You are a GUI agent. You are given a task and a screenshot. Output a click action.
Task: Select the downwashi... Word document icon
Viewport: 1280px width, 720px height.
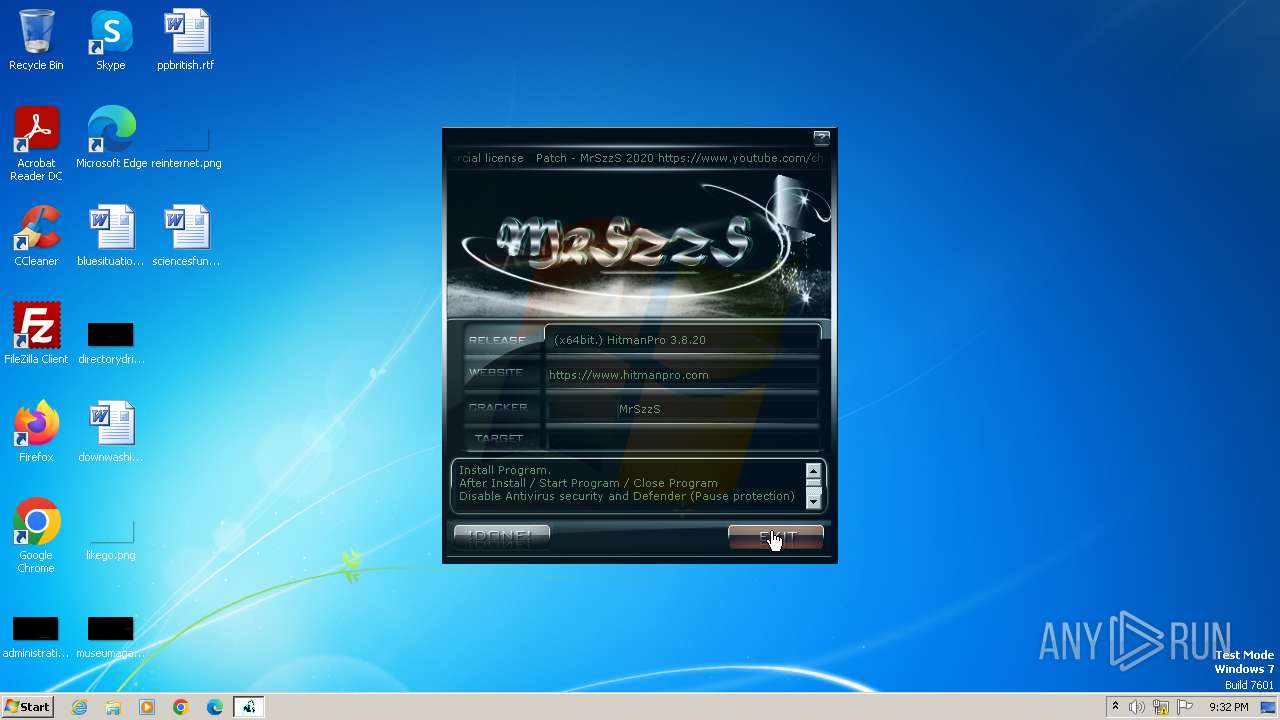111,432
